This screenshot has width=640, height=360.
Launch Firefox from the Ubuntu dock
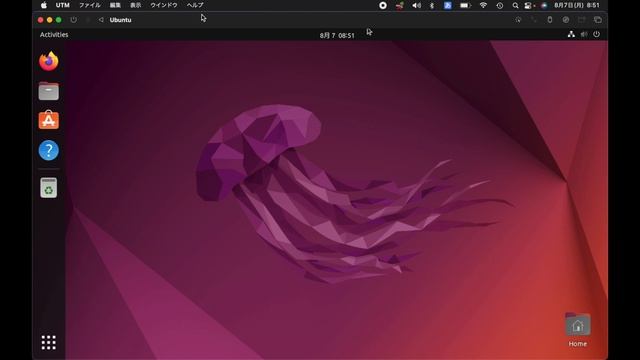[49, 61]
